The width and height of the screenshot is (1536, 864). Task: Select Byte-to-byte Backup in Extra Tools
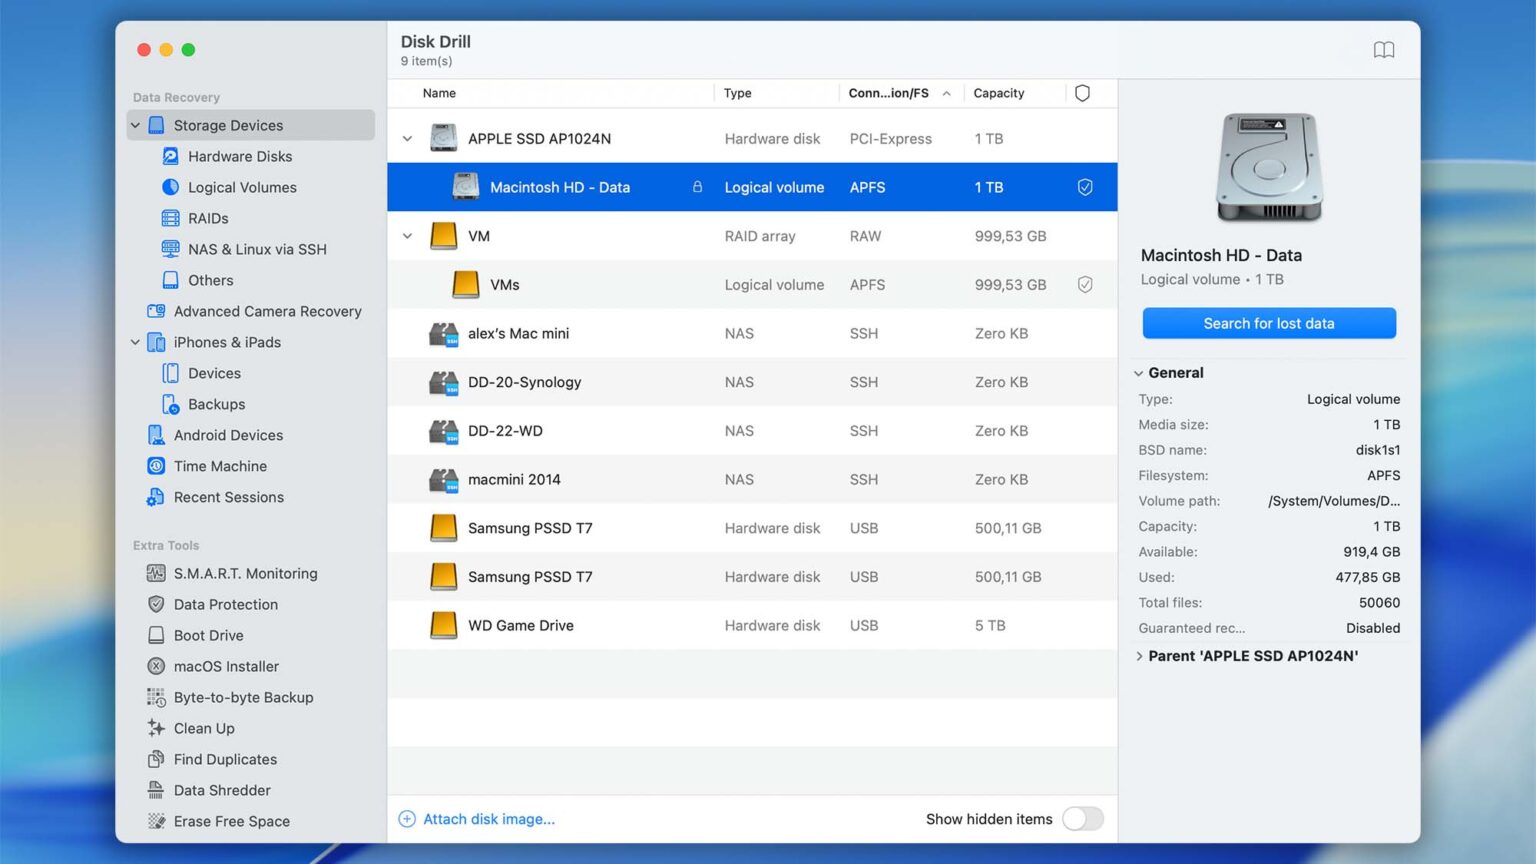(x=244, y=697)
